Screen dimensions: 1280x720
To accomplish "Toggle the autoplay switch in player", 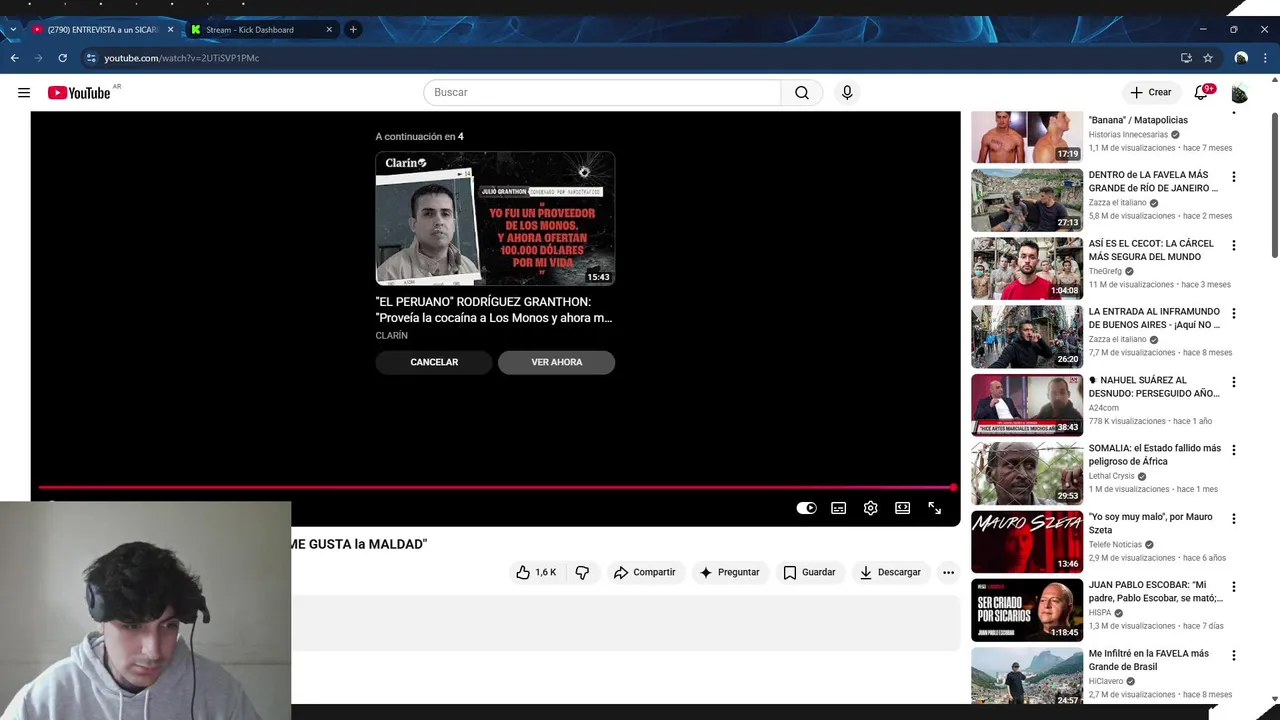I will 806,508.
